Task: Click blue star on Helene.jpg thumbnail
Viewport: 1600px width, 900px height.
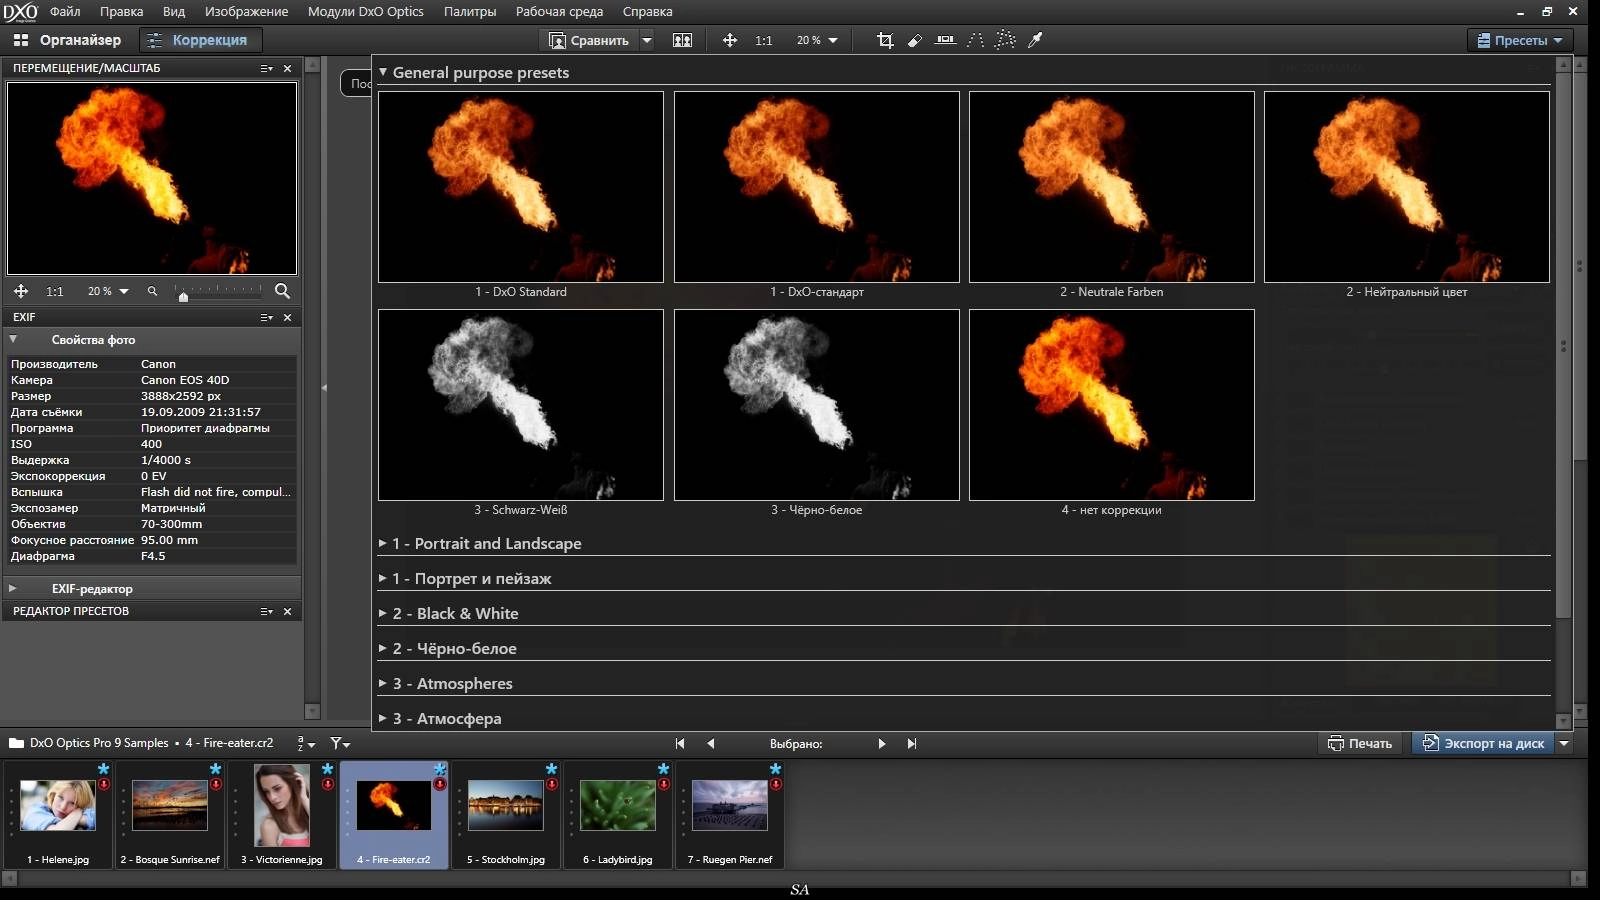Action: click(x=103, y=768)
